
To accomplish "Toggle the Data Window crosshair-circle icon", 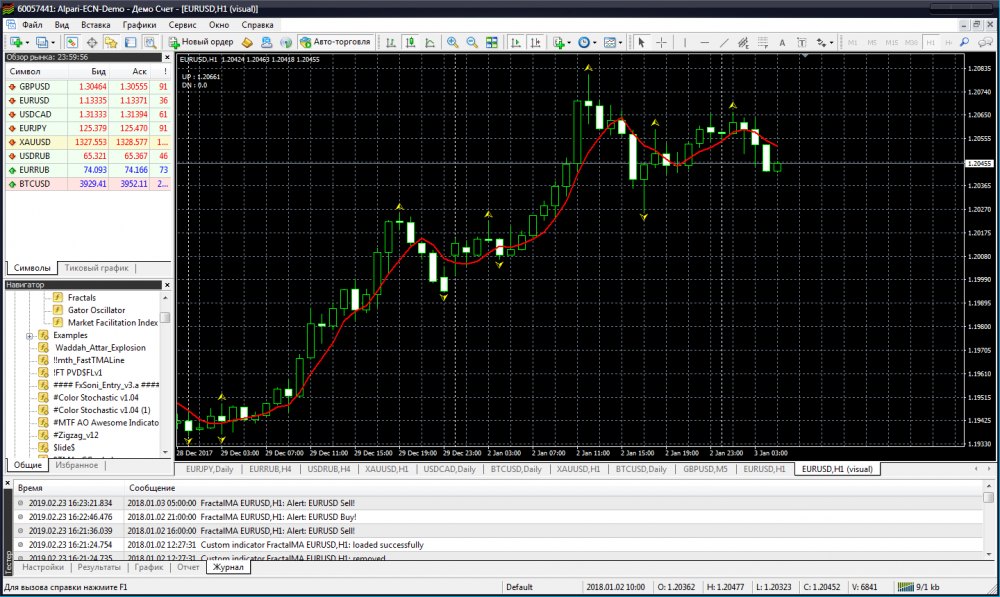I will (92, 42).
